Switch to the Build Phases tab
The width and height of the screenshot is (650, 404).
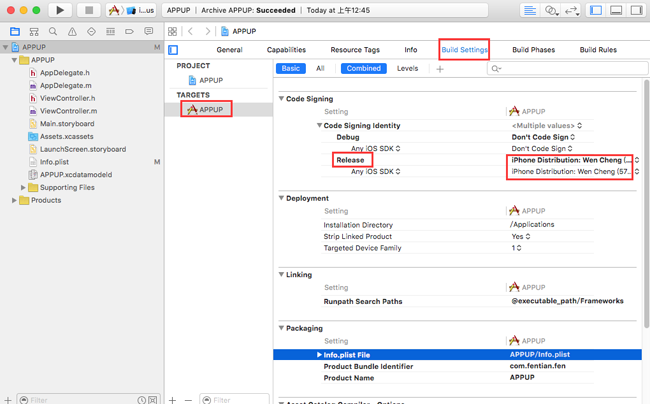pyautogui.click(x=533, y=49)
